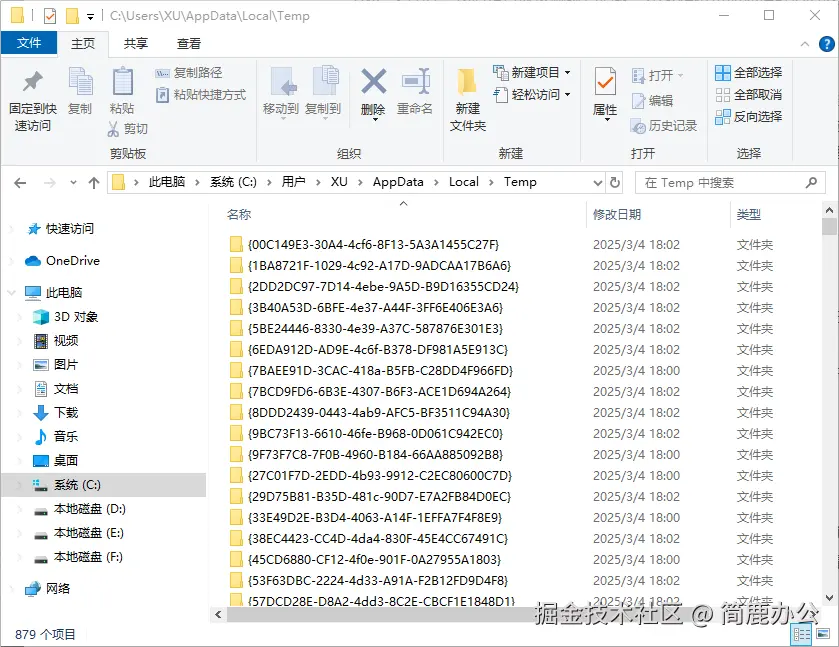Image resolution: width=839 pixels, height=647 pixels.
Task: Click the Copy ribbon icon
Action: [81, 82]
